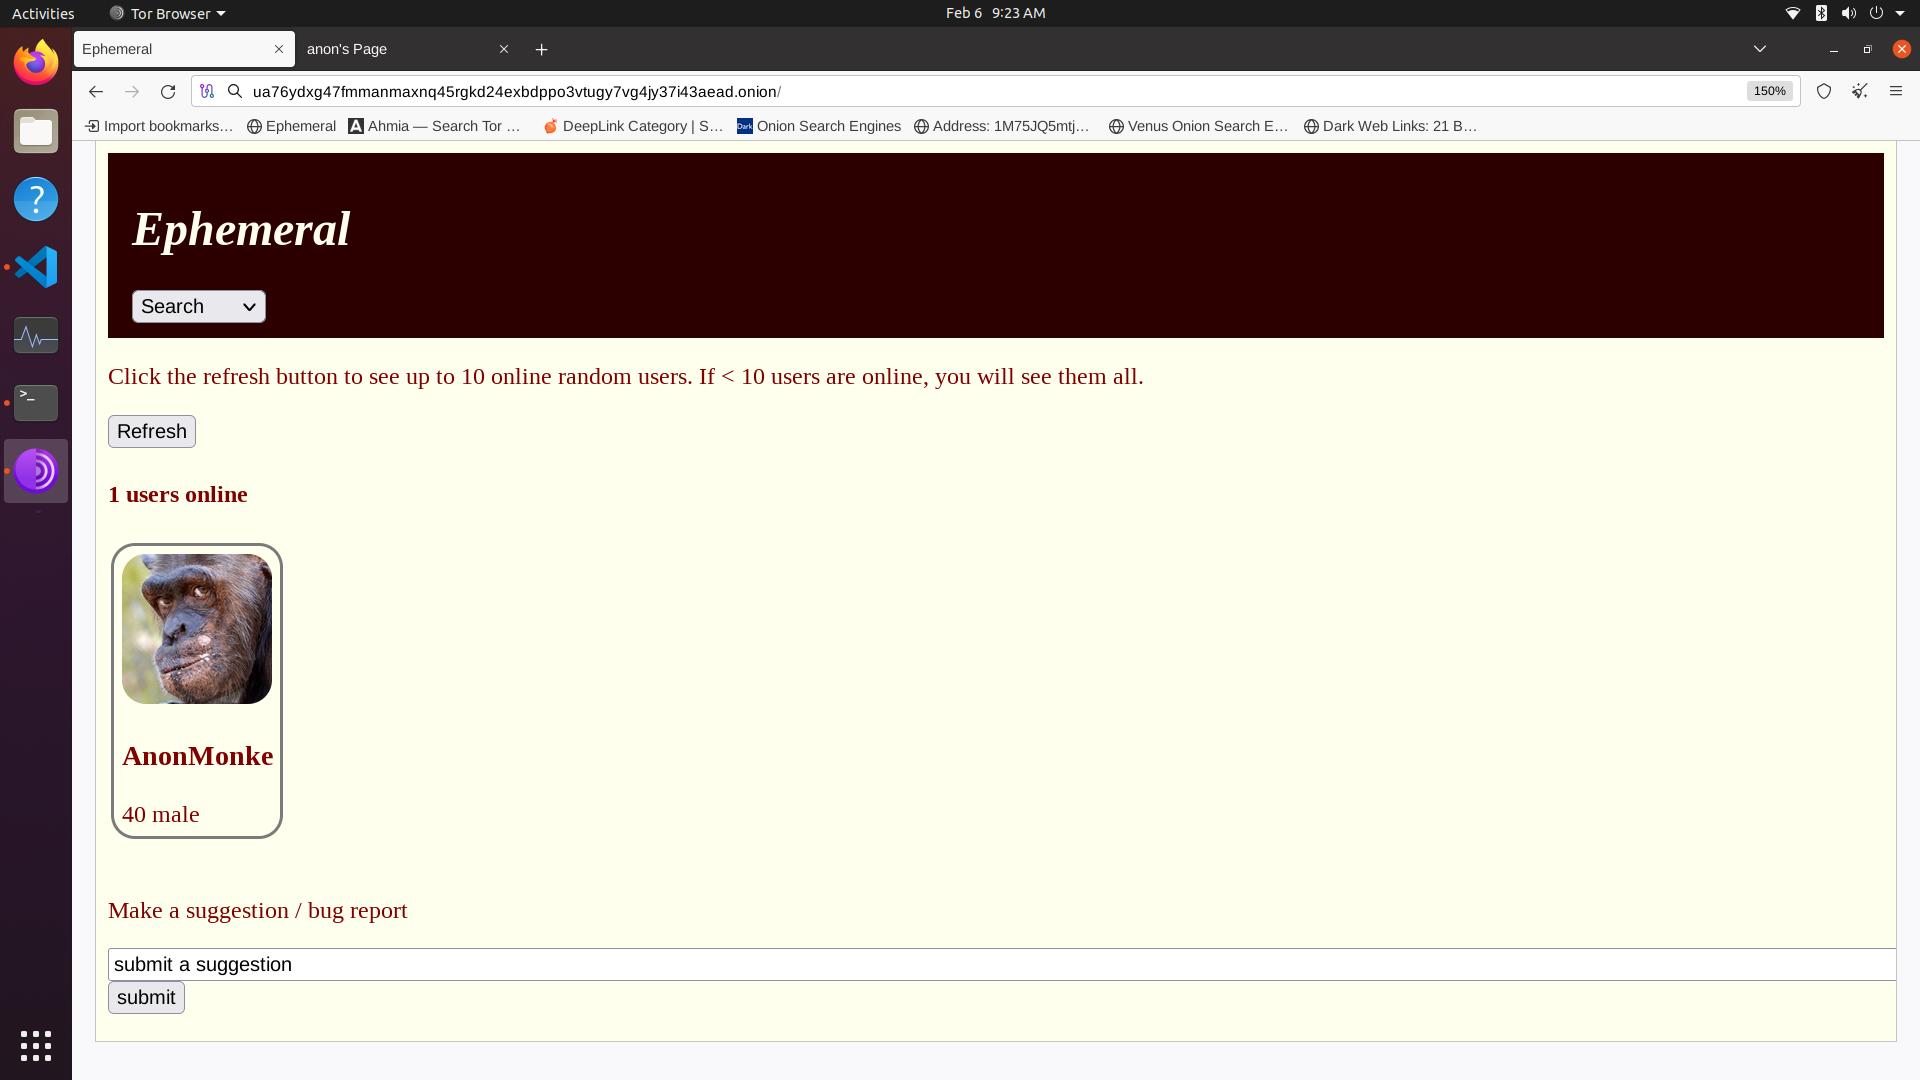
Task: Open the list all tabs chevron
Action: click(x=1759, y=49)
